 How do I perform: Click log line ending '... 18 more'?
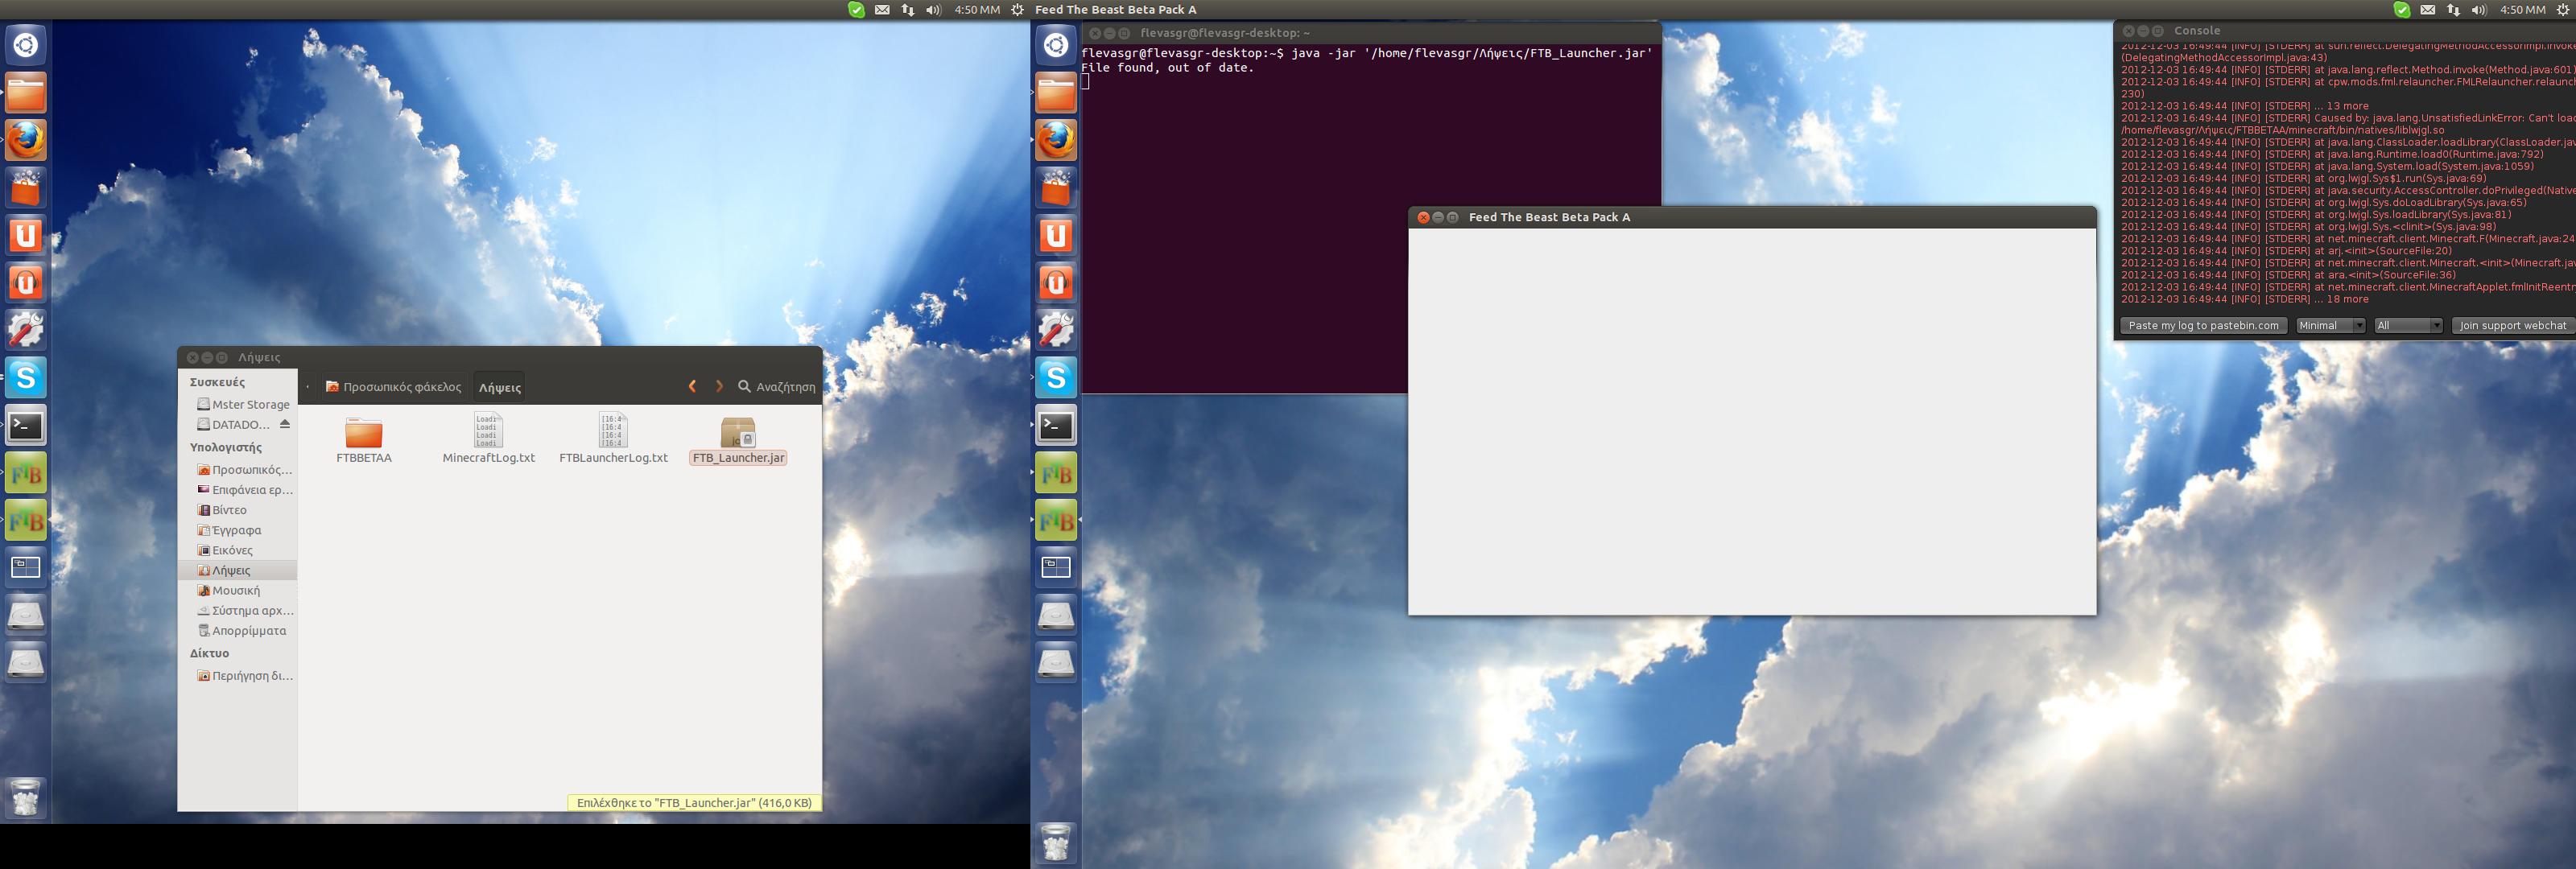click(x=2245, y=299)
